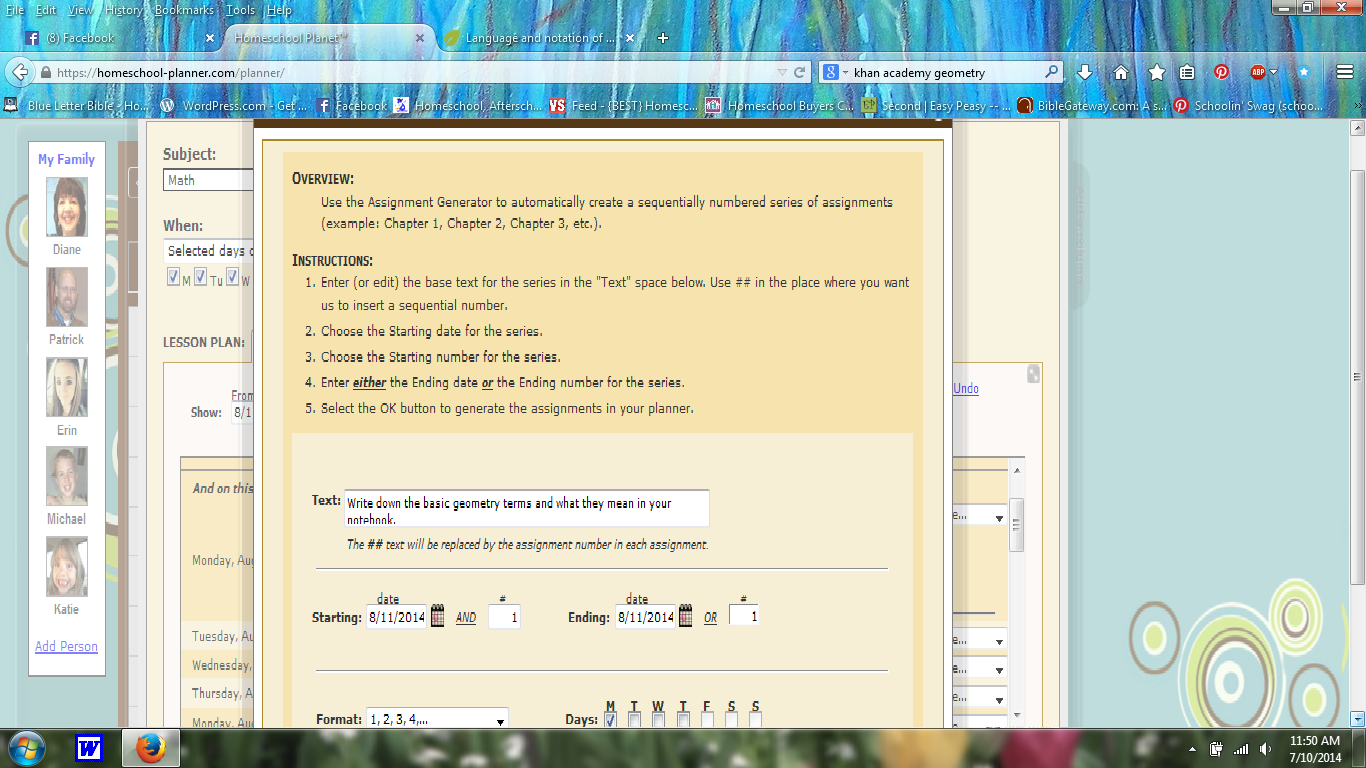Screen dimensions: 1366x768
Task: Click in the assignment Text input field
Action: click(x=526, y=508)
